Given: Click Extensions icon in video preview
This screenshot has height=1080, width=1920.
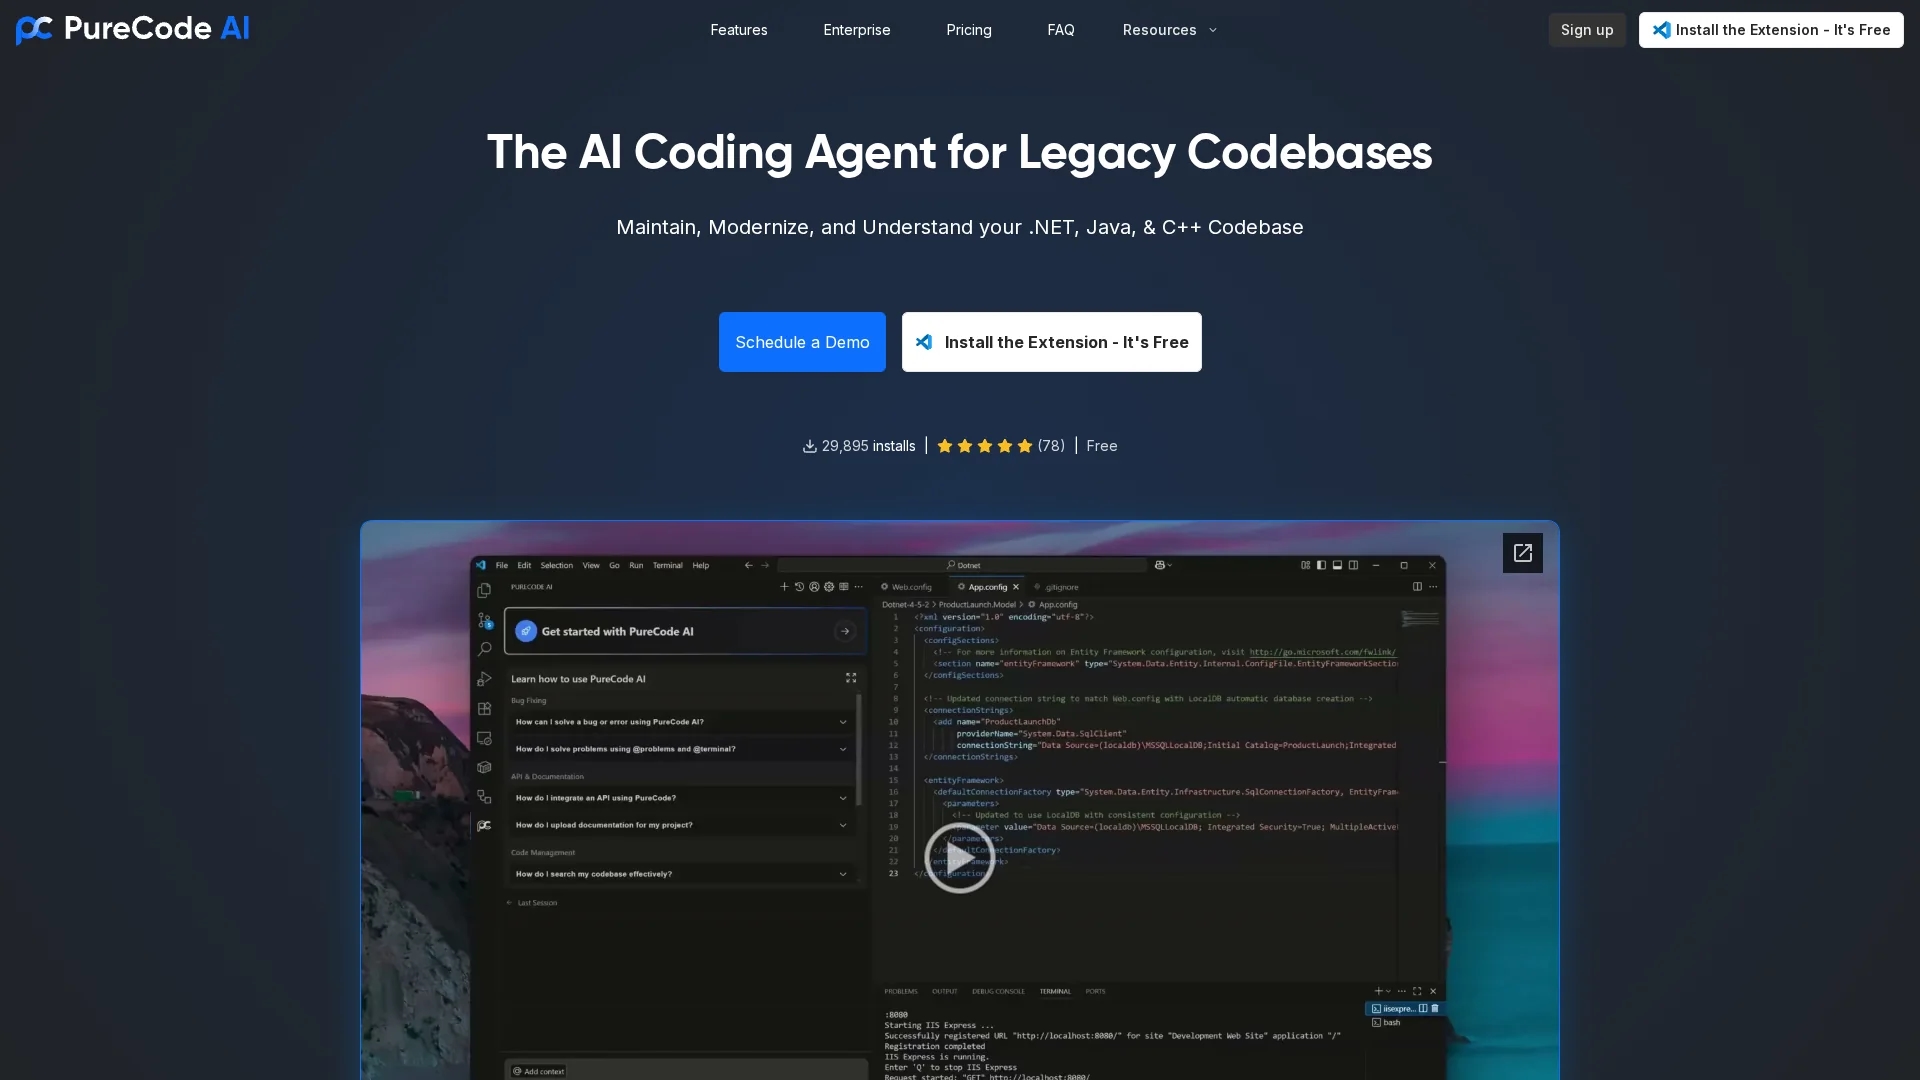Looking at the screenshot, I should pyautogui.click(x=484, y=709).
